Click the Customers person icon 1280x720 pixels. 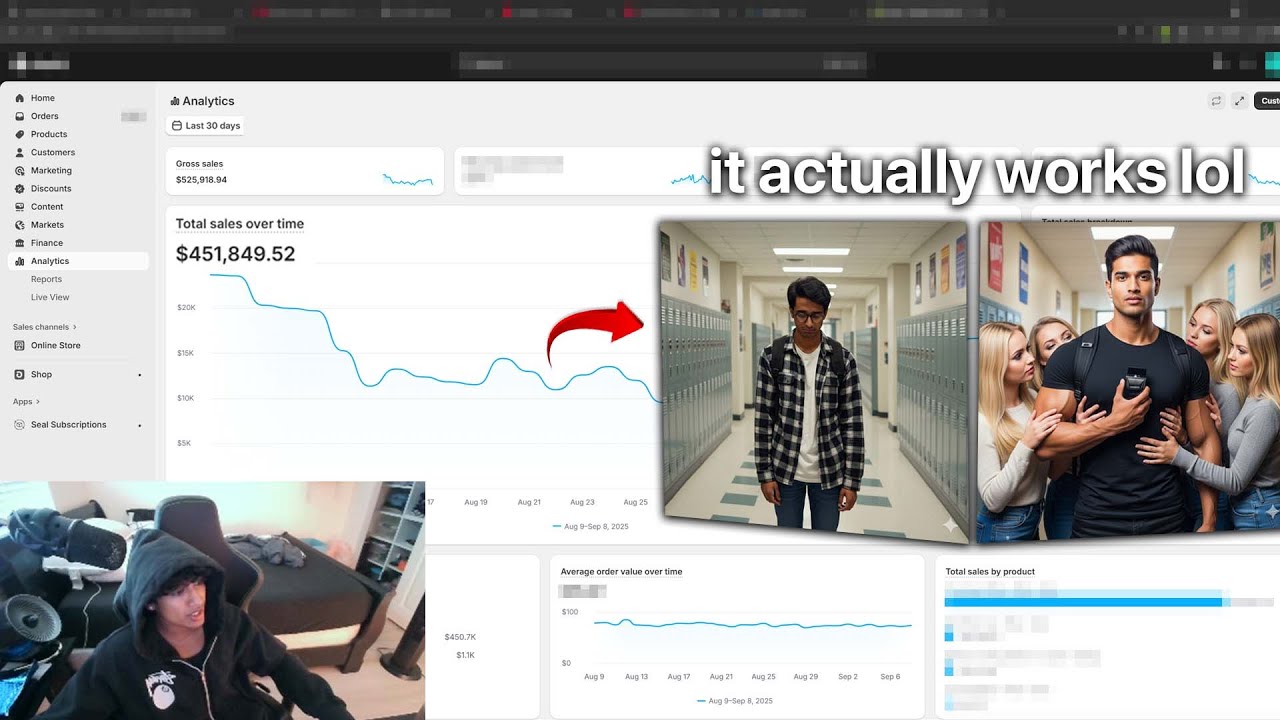(20, 152)
